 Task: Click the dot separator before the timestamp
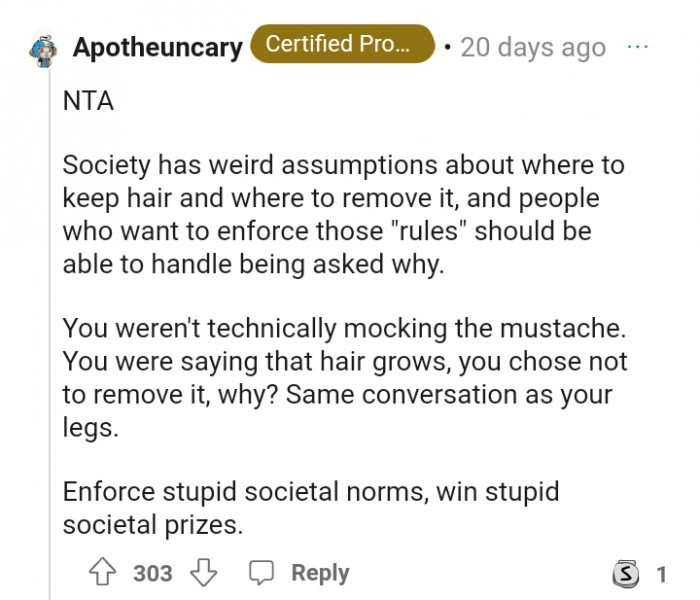point(447,48)
